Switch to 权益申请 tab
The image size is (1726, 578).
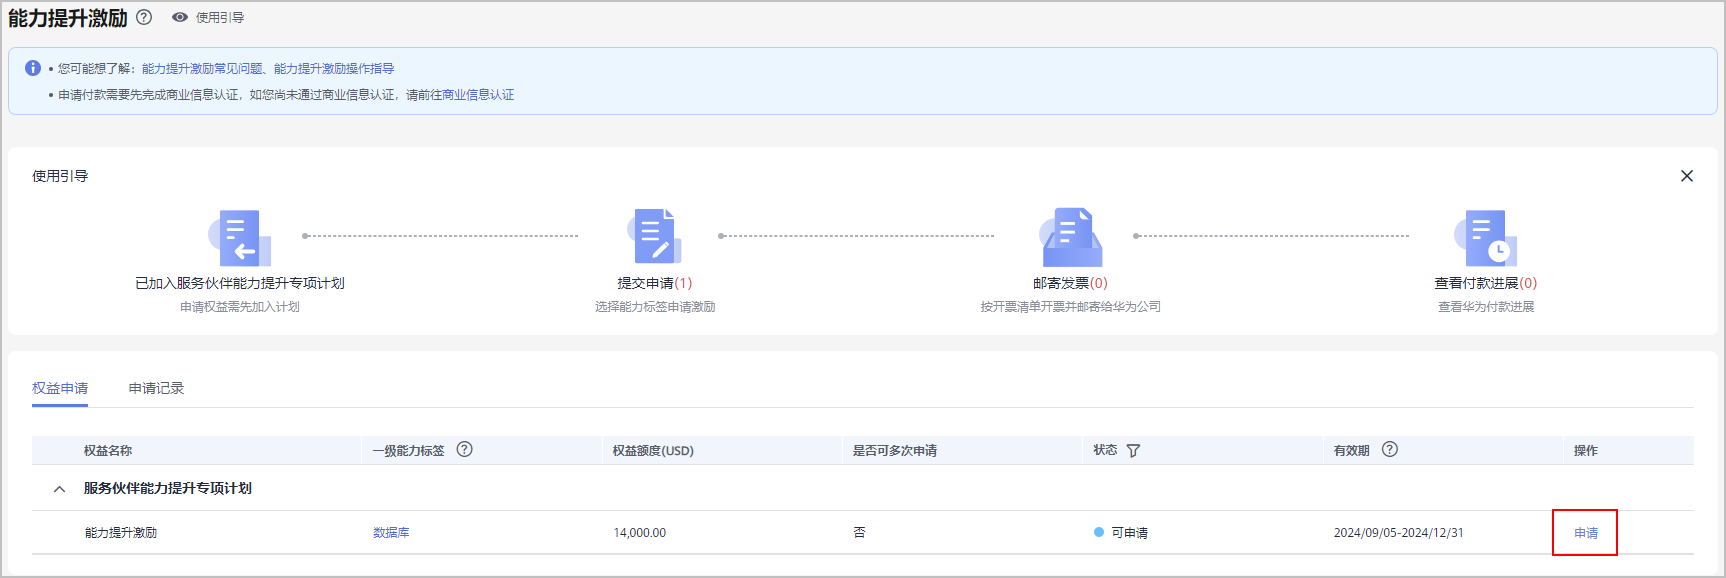pos(60,388)
